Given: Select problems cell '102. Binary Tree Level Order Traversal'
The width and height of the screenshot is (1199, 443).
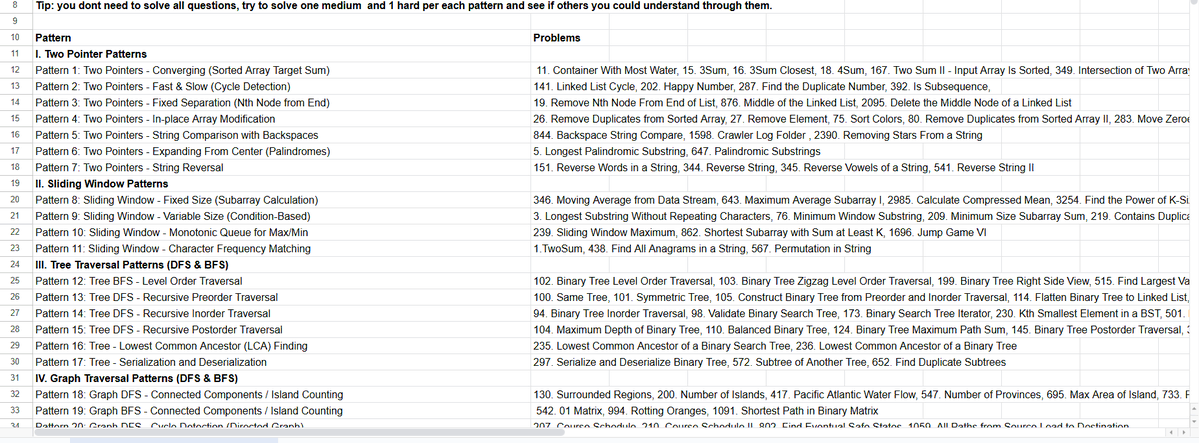Looking at the screenshot, I should 860,281.
